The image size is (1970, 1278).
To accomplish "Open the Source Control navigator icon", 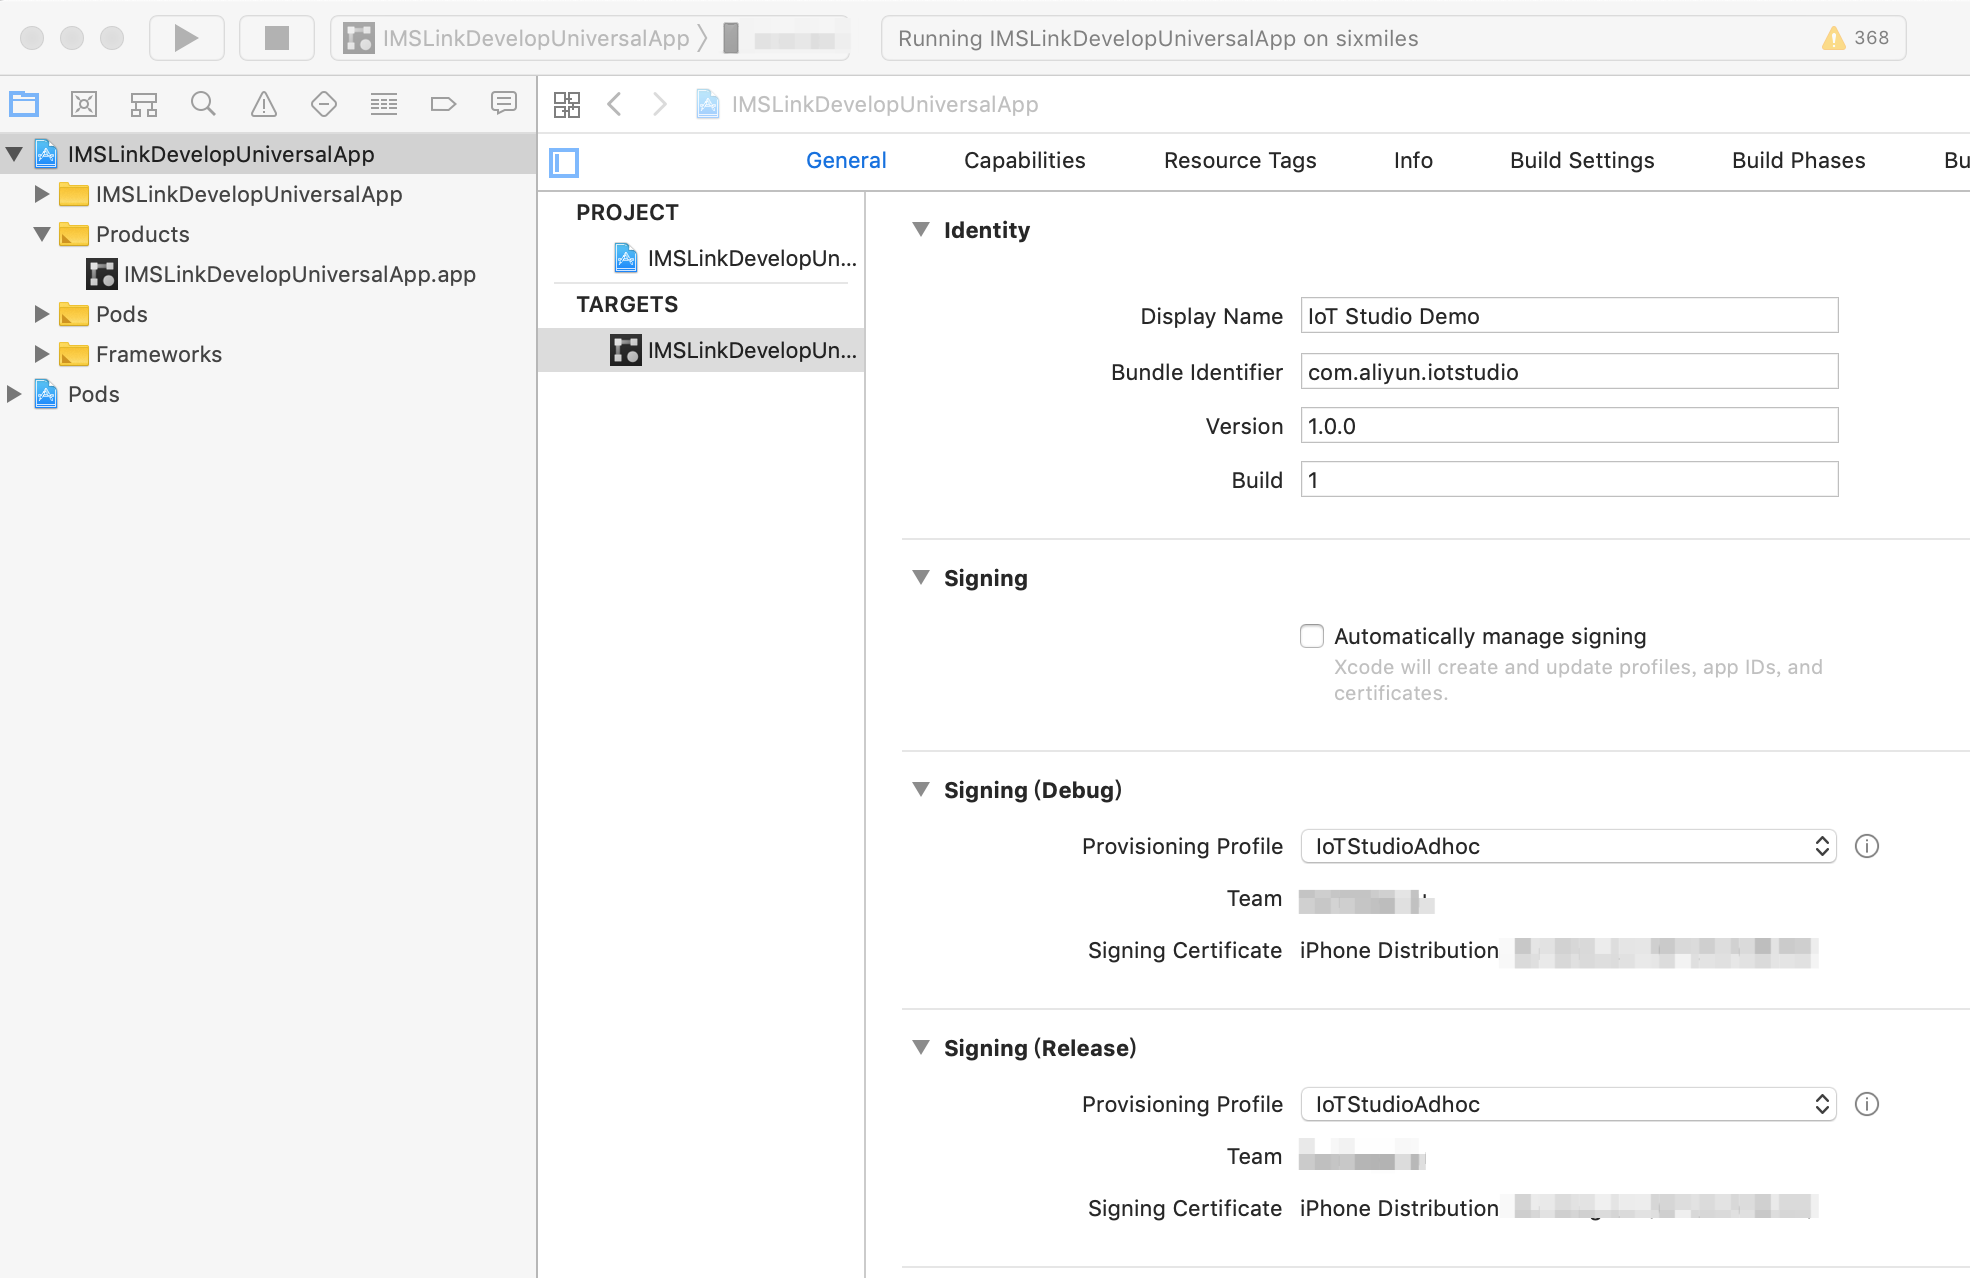I will [84, 104].
